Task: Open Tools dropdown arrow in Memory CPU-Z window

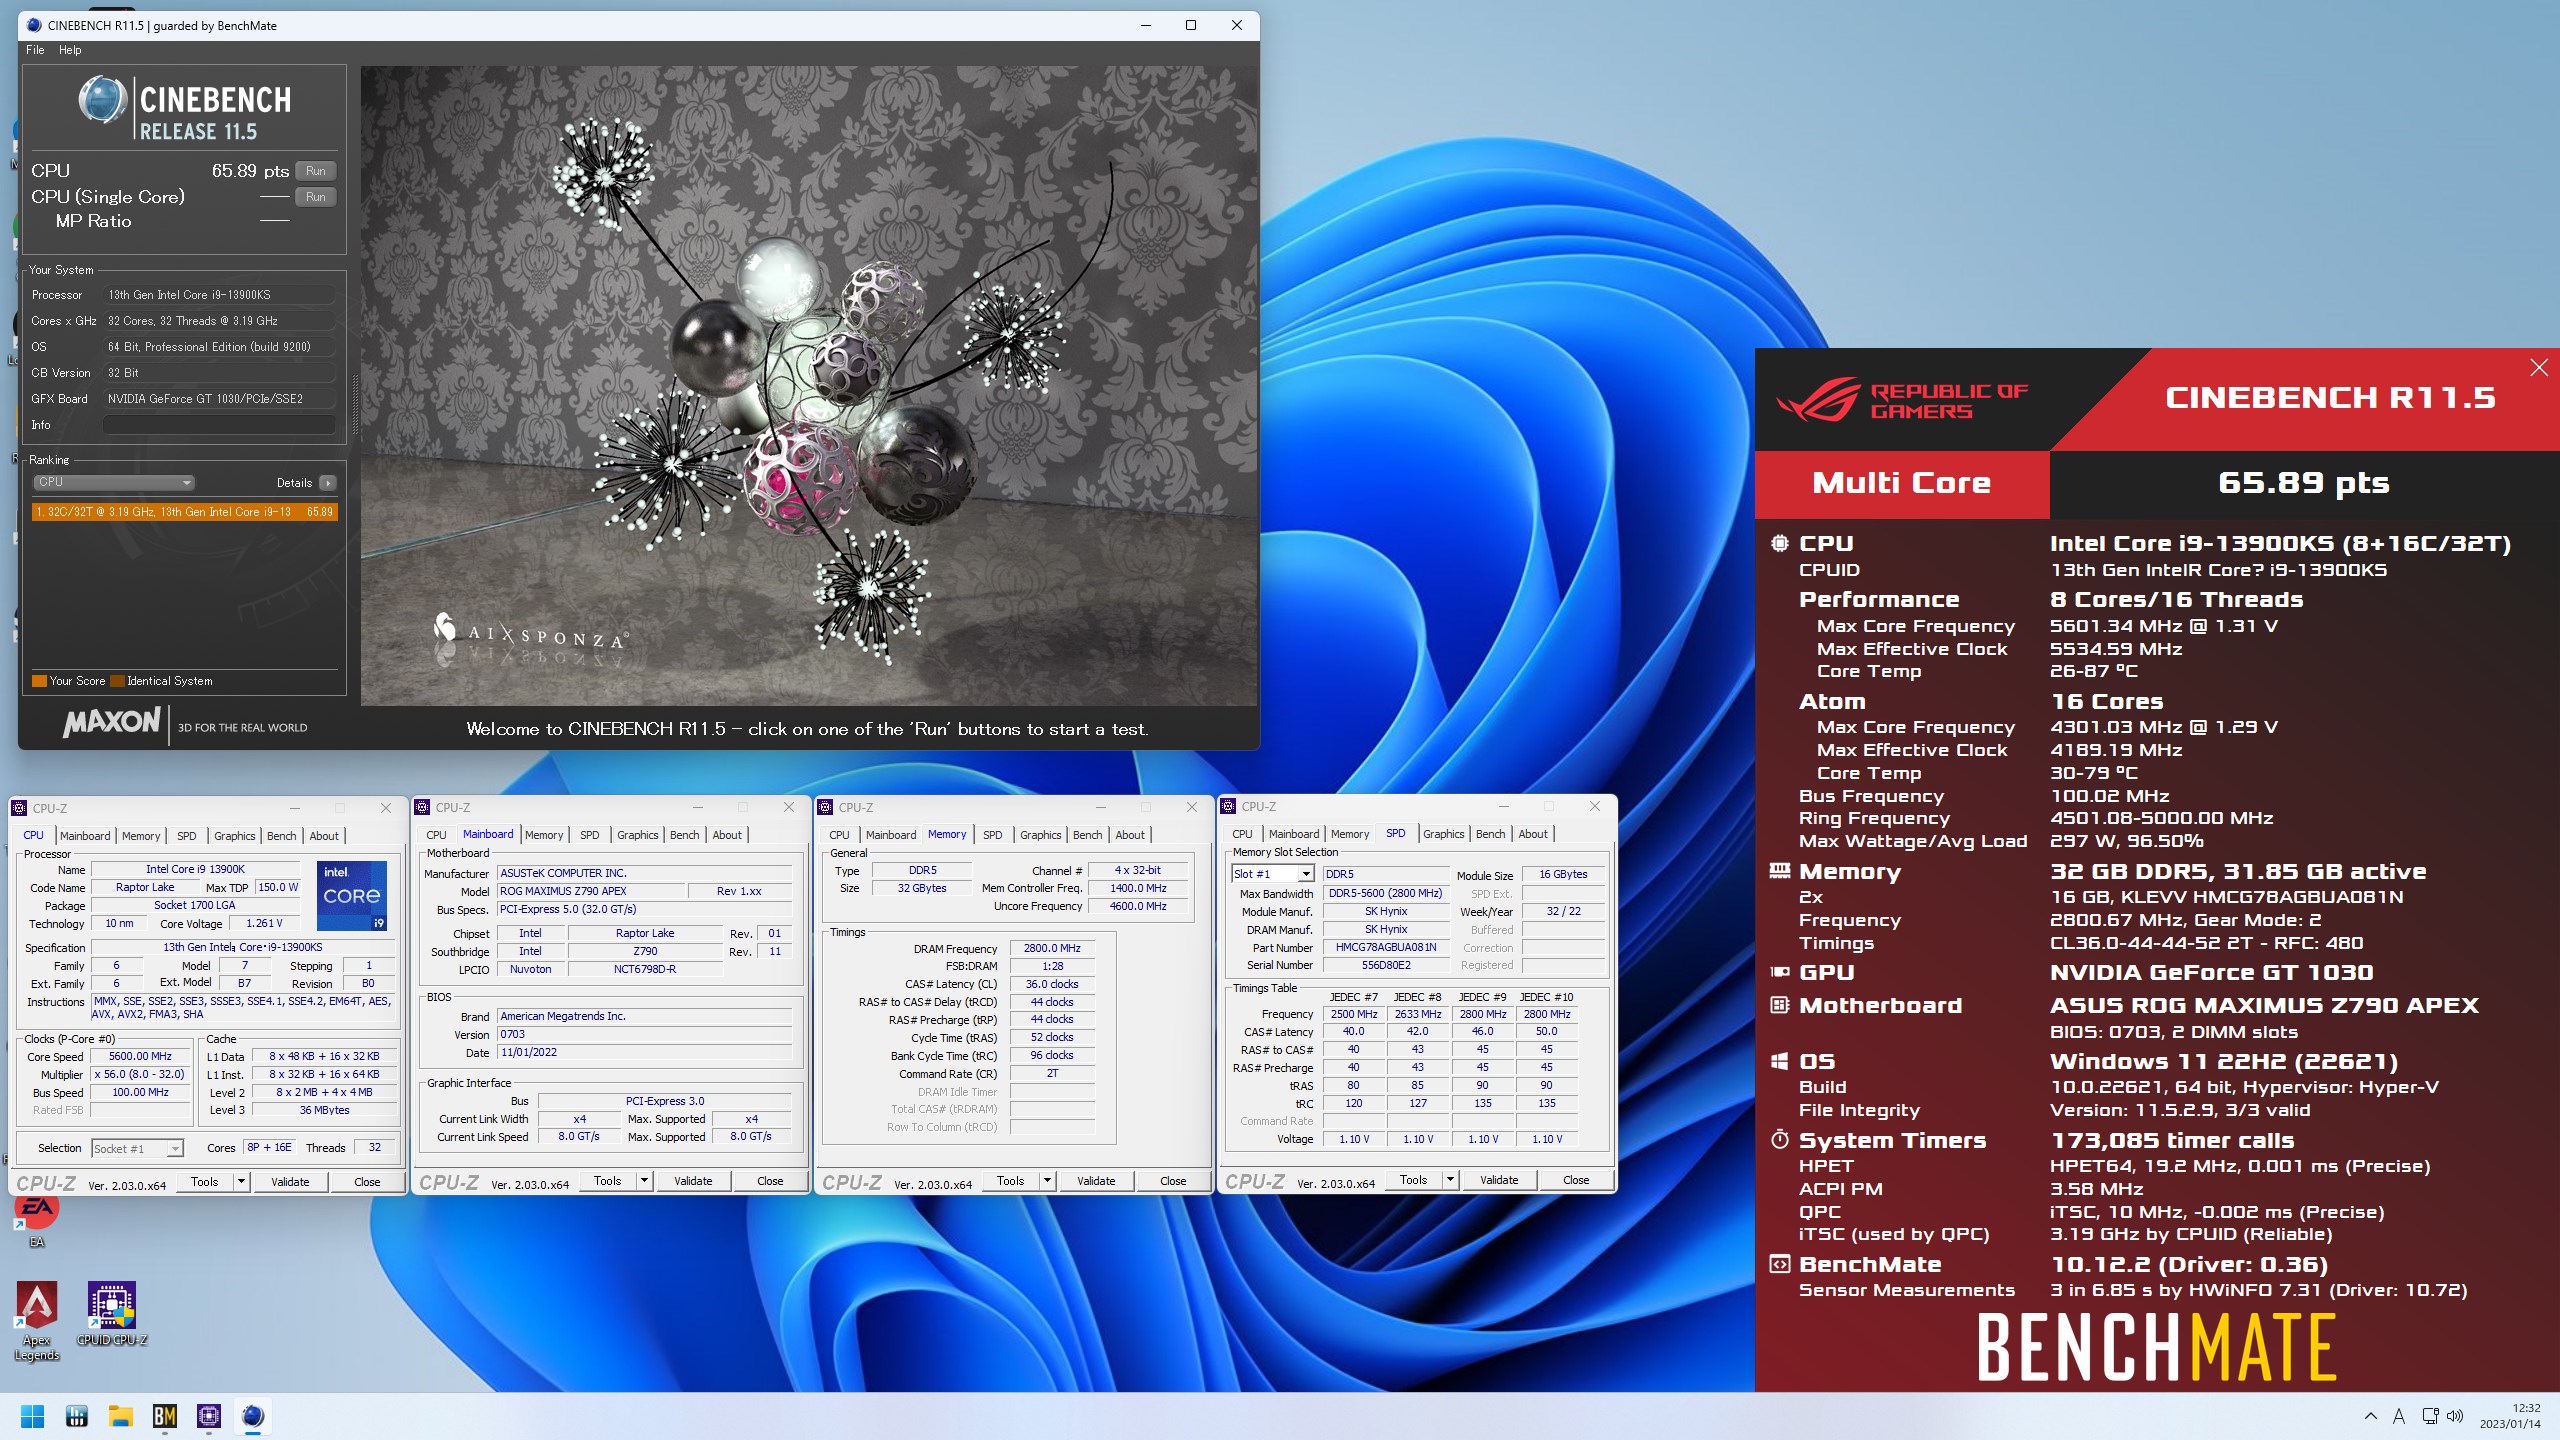Action: click(1047, 1181)
